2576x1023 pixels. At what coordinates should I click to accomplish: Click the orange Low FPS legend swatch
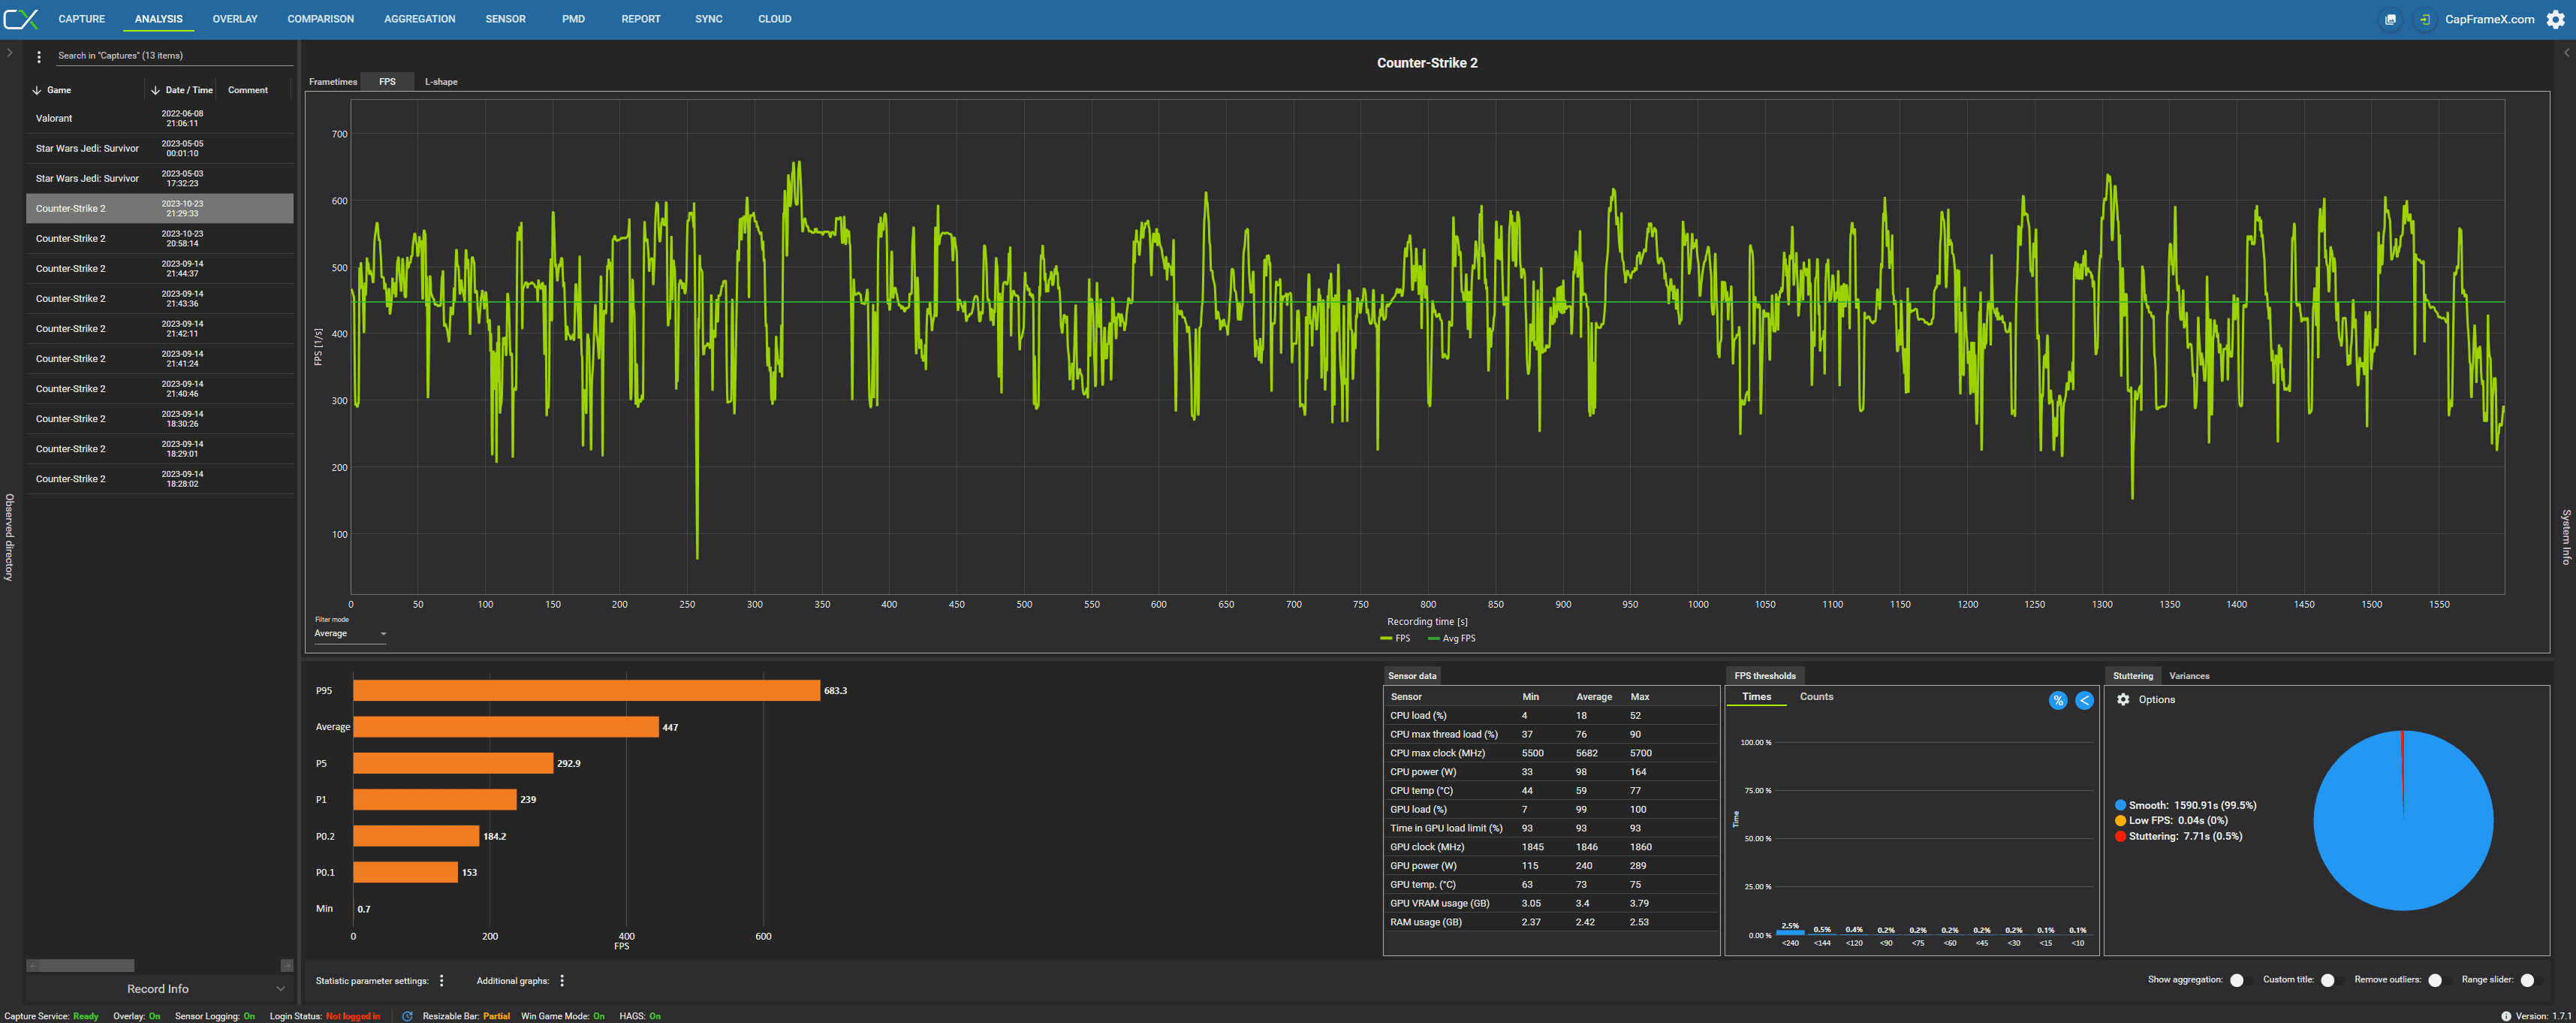click(x=2120, y=820)
